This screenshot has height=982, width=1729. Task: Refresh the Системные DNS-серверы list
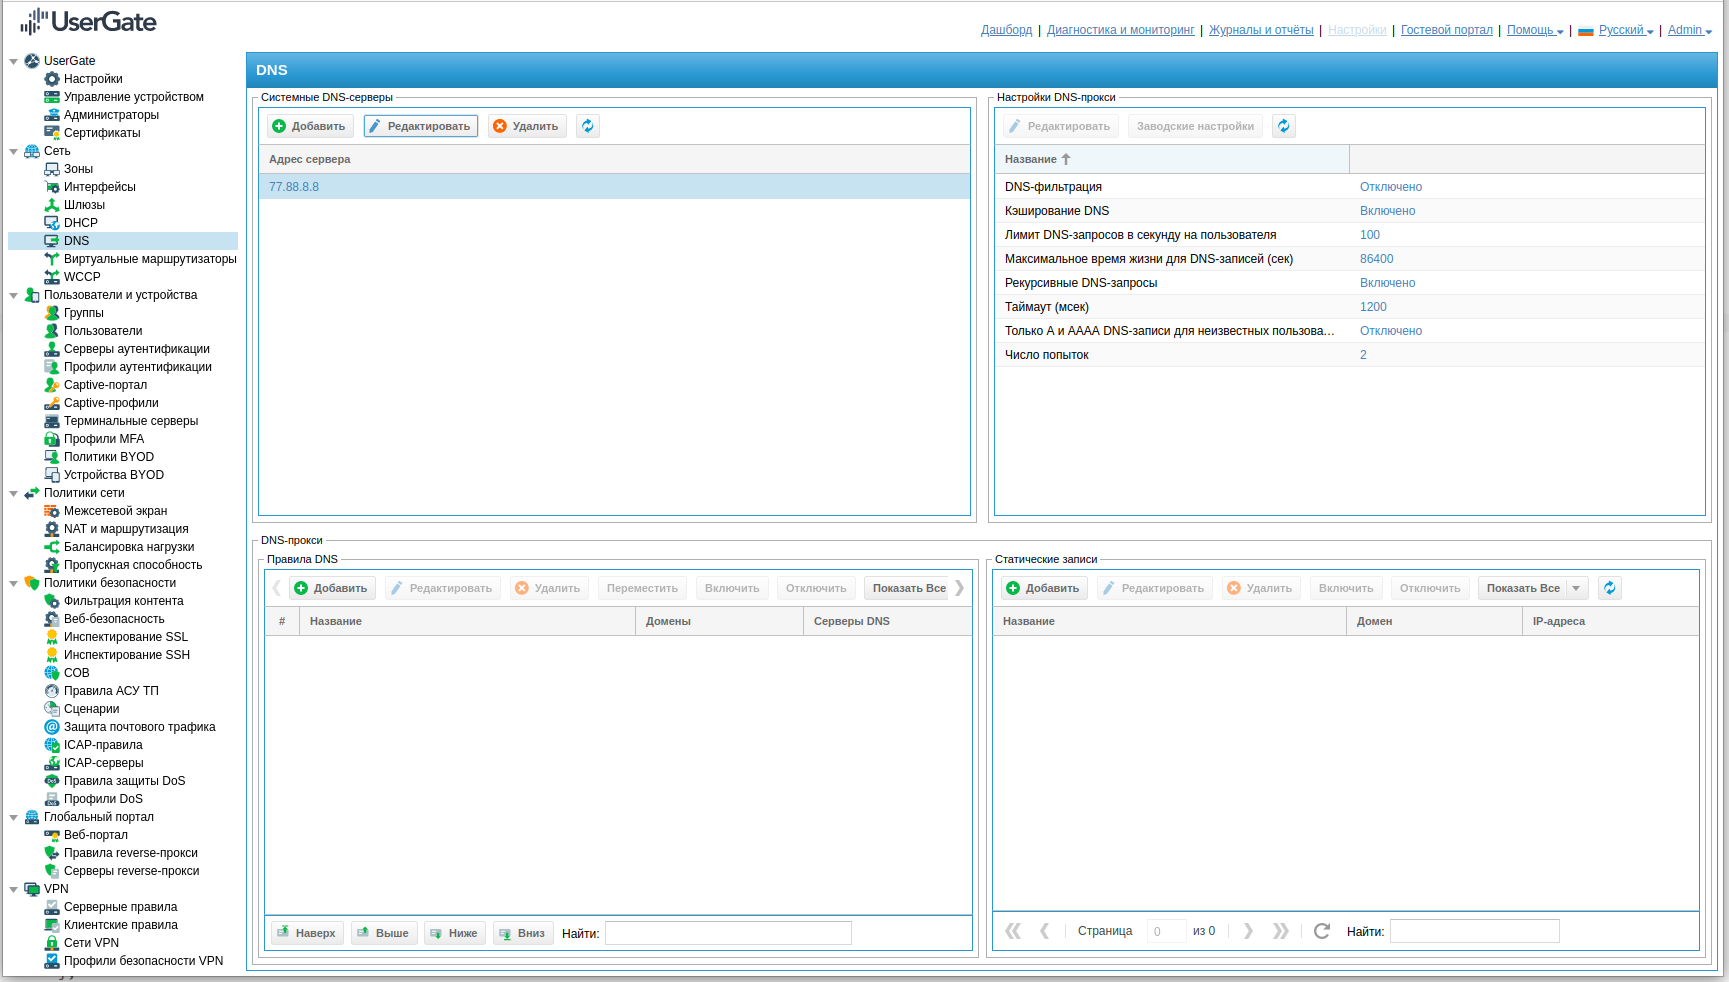click(x=588, y=125)
